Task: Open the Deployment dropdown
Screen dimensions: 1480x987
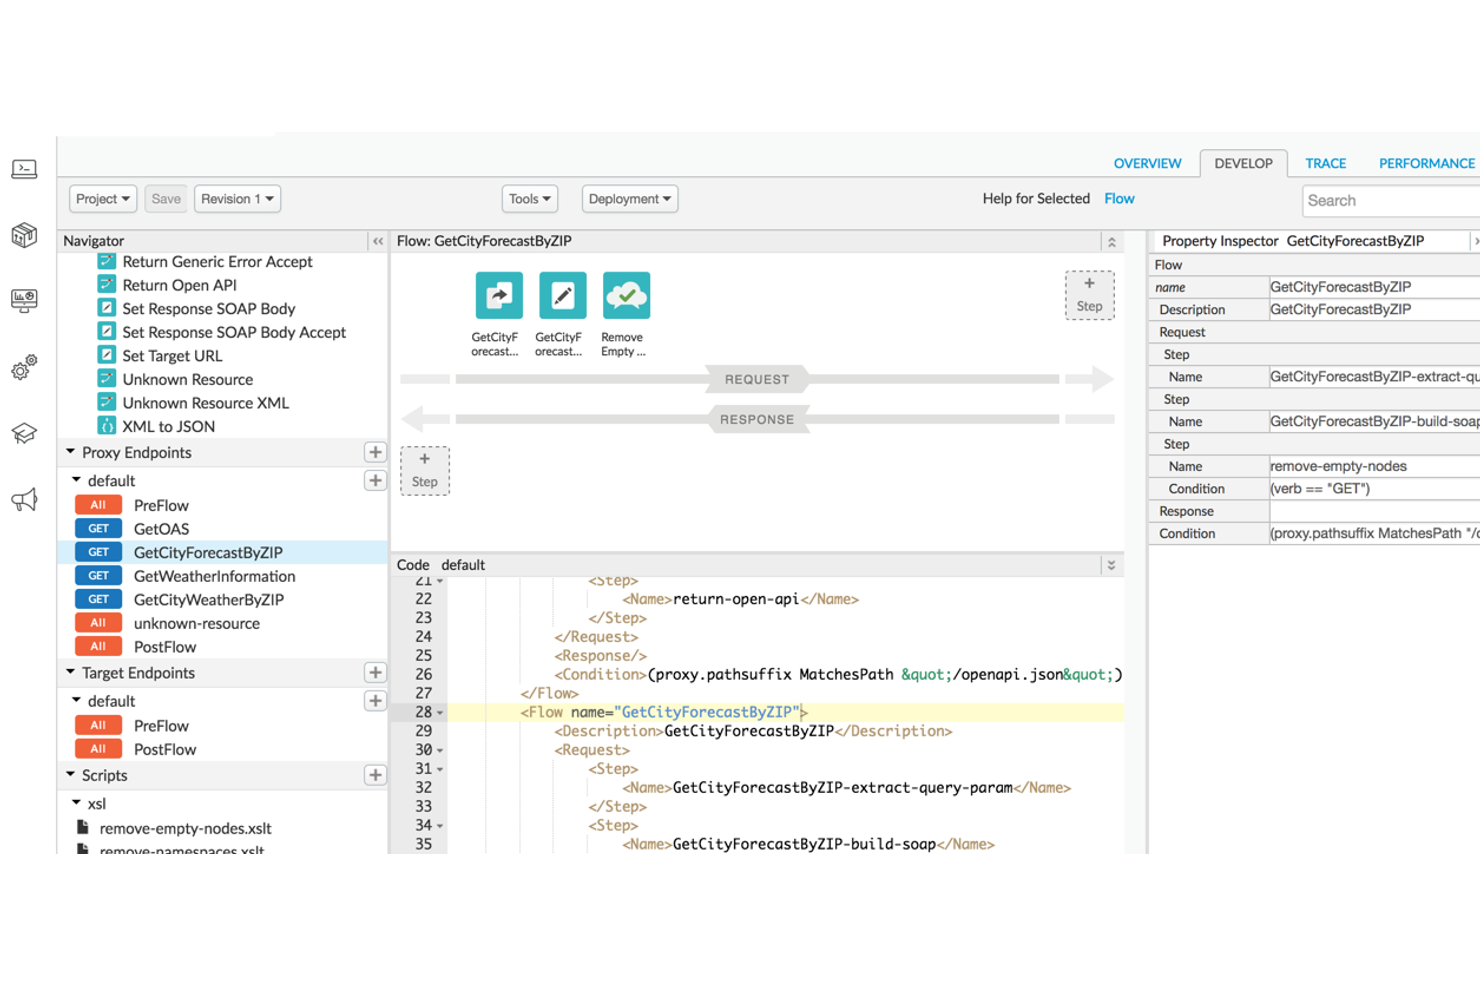Action: tap(629, 198)
